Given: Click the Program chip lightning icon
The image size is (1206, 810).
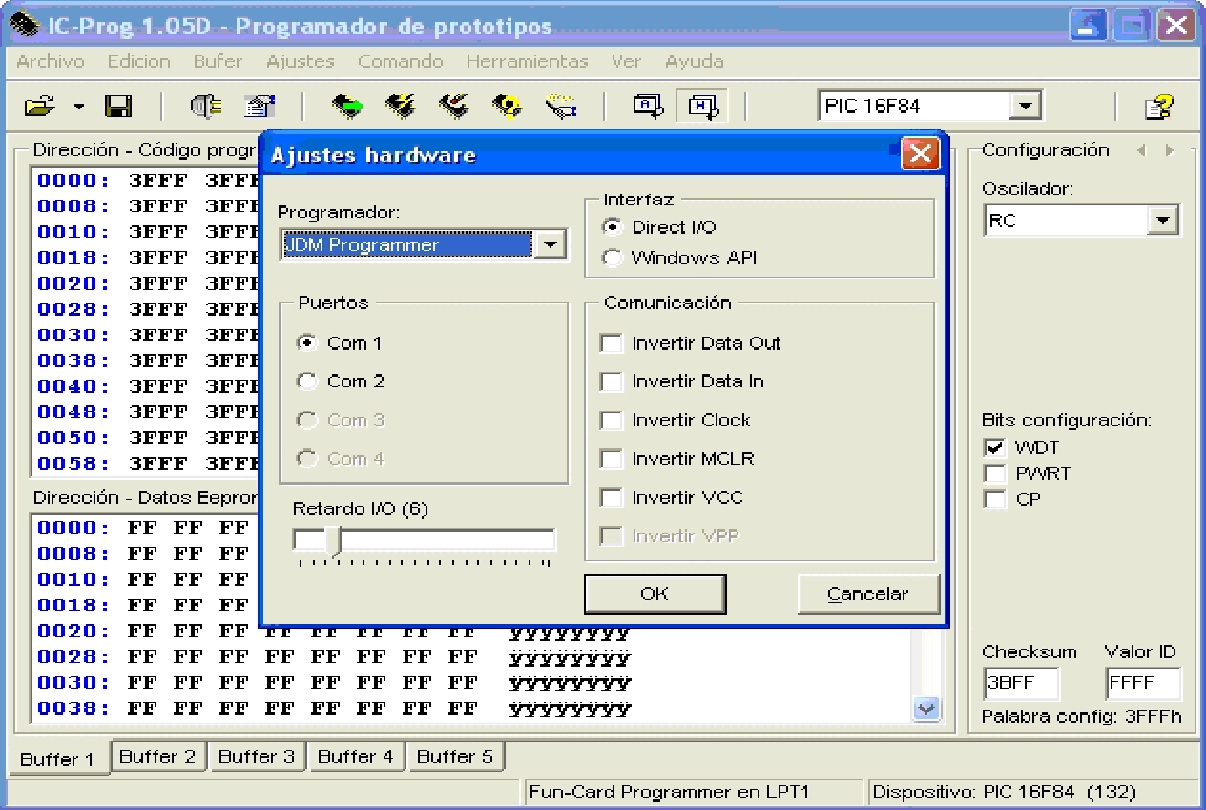Looking at the screenshot, I should pyautogui.click(x=400, y=106).
